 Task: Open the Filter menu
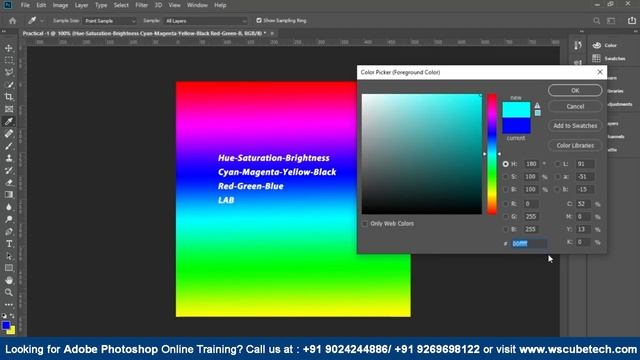[x=141, y=5]
